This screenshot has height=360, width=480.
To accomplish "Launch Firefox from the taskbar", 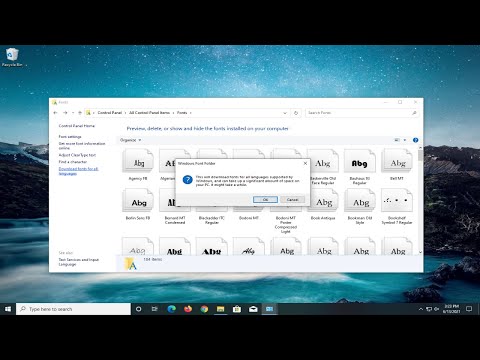I will pos(188,309).
